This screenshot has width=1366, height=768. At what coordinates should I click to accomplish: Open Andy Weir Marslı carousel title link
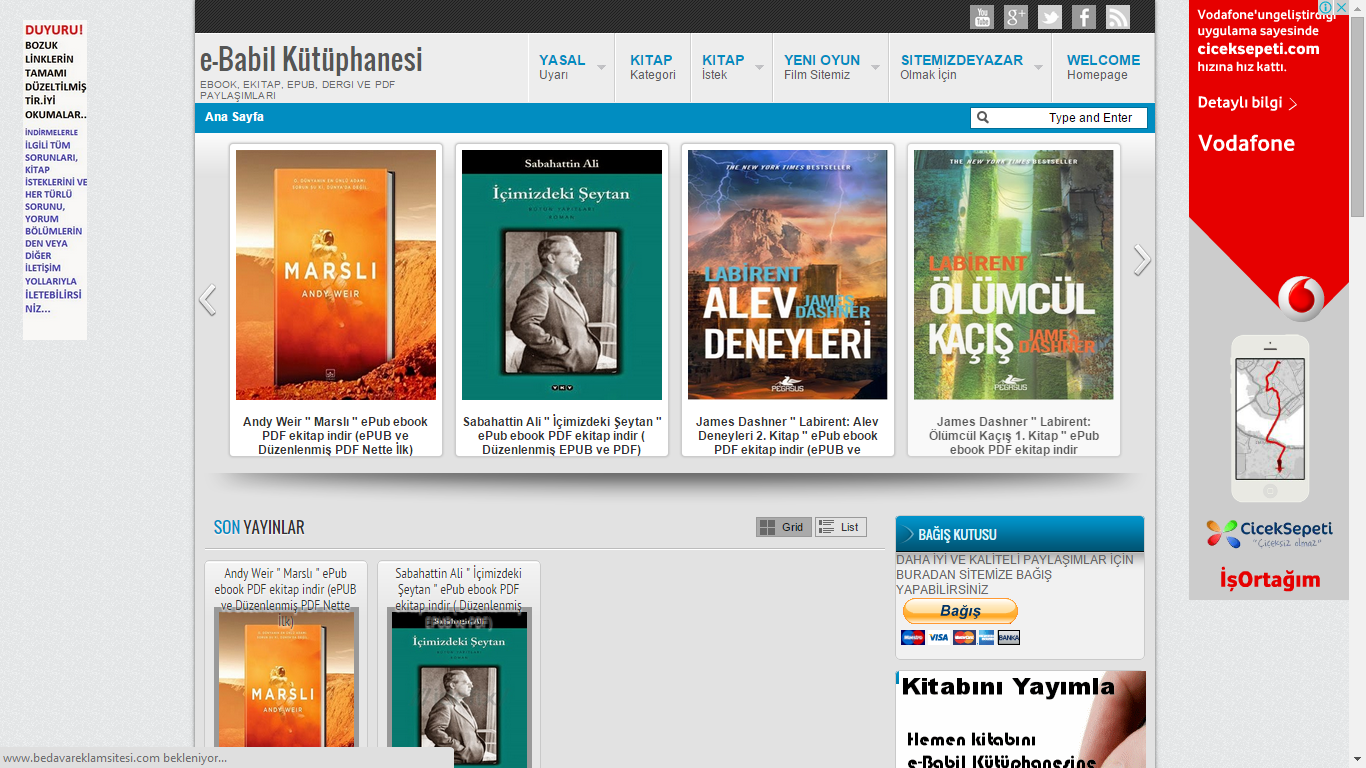pyautogui.click(x=335, y=436)
